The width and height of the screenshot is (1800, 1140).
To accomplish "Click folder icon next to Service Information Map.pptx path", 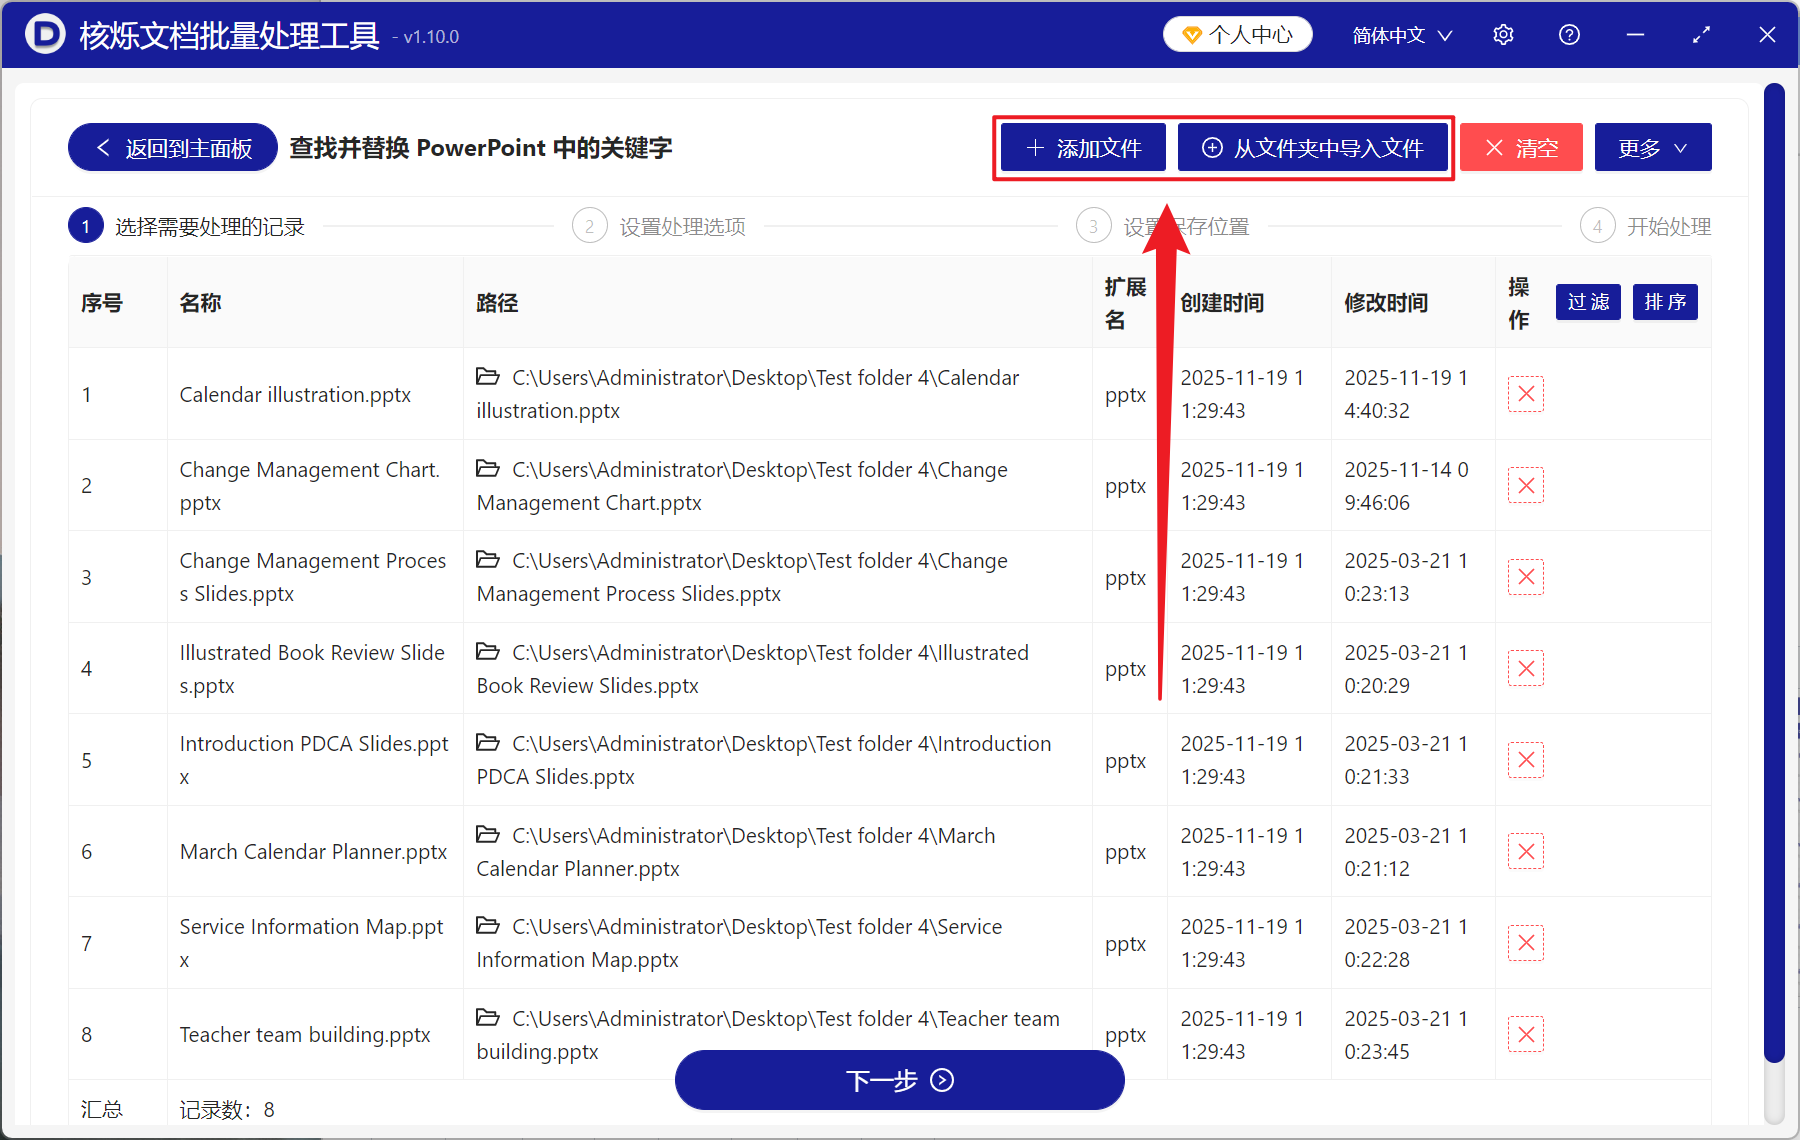I will pyautogui.click(x=488, y=926).
